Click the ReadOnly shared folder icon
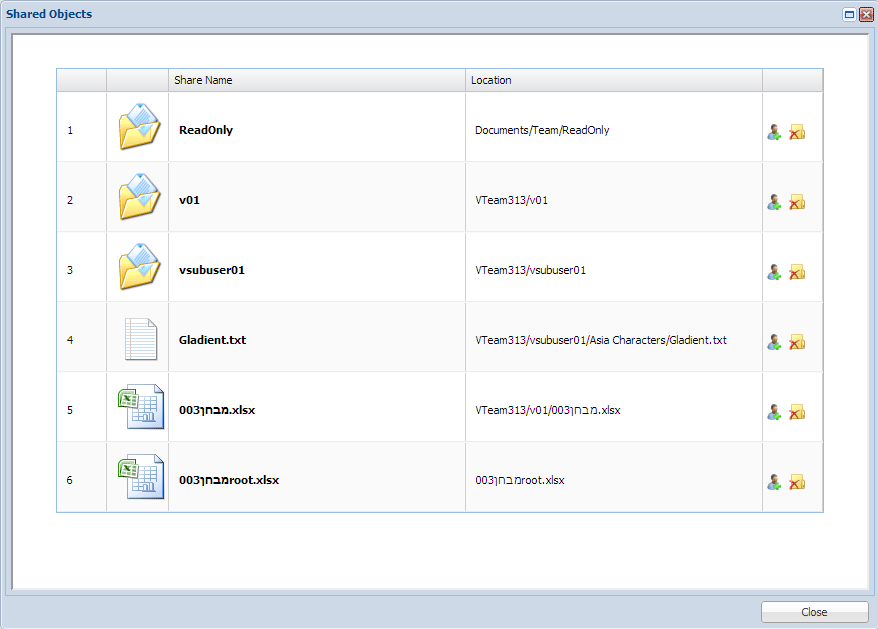The width and height of the screenshot is (878, 629). (139, 127)
